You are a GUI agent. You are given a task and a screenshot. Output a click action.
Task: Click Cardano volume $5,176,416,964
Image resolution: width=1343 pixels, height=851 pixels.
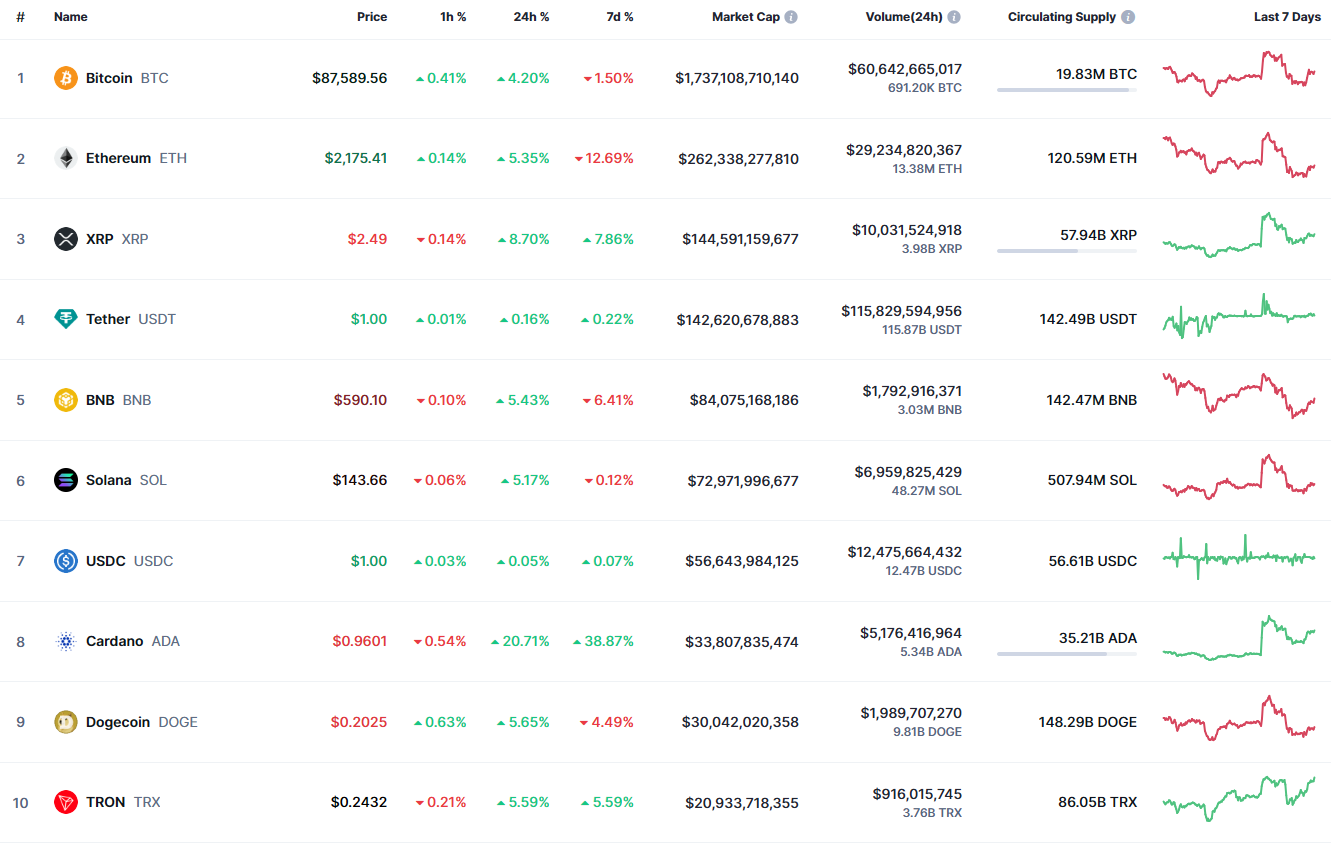coord(911,633)
